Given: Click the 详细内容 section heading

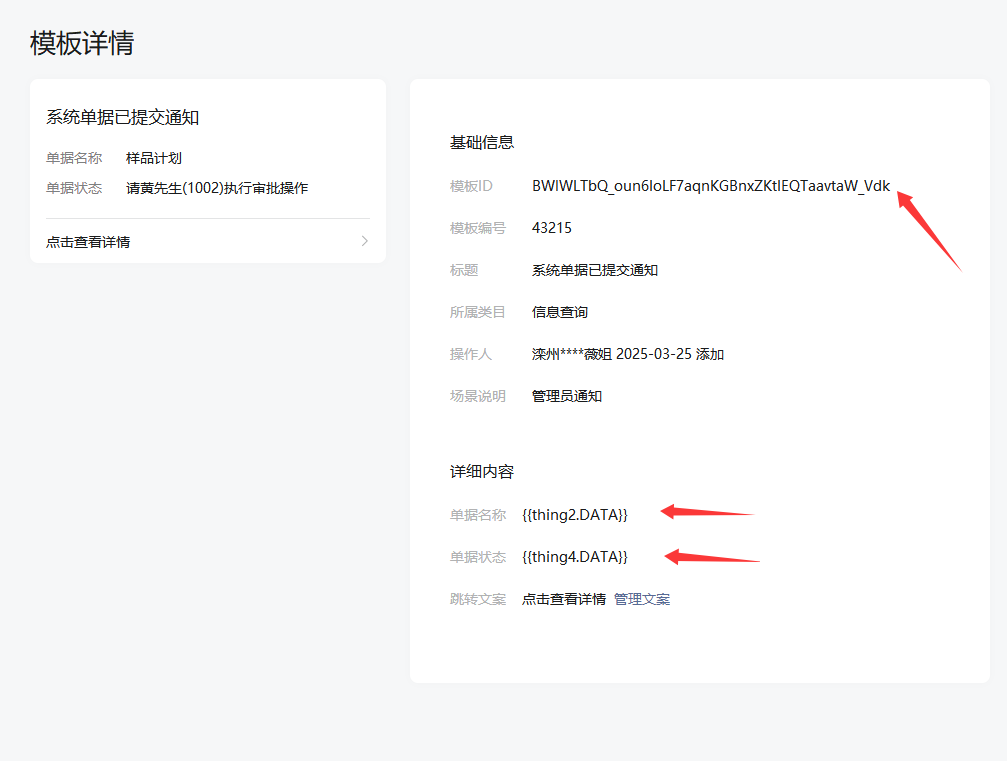Looking at the screenshot, I should 482,472.
